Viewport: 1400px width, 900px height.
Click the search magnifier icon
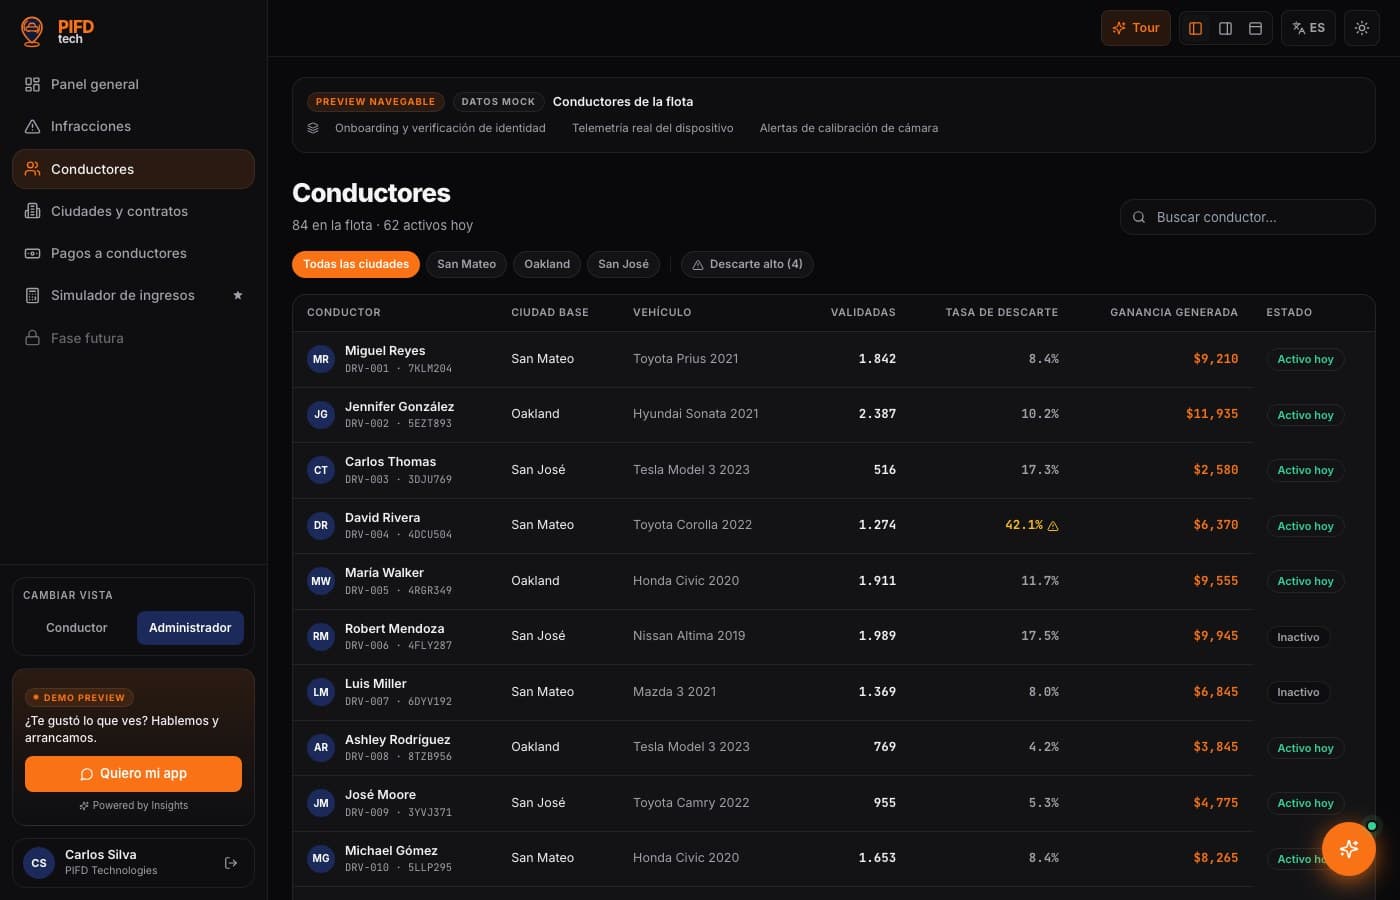pyautogui.click(x=1139, y=217)
